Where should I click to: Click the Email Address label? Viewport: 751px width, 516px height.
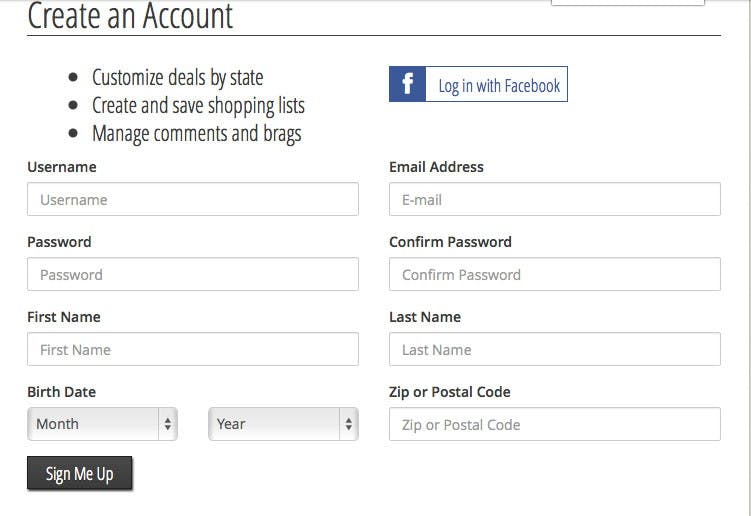pyautogui.click(x=436, y=167)
